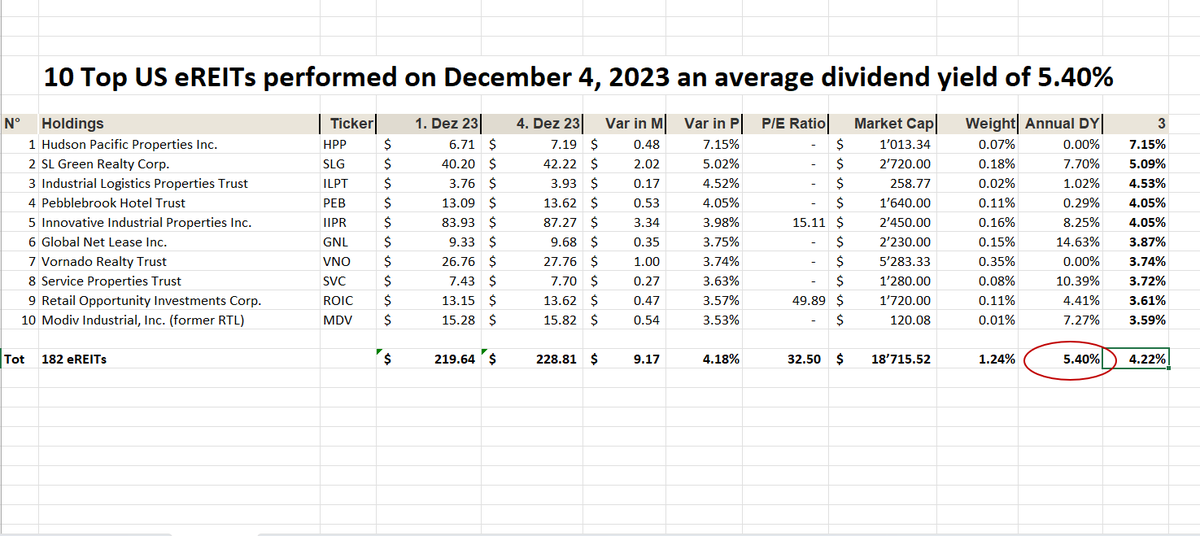Select the 15.11 P/E ratio for IIPR
This screenshot has width=1200, height=536.
point(808,222)
